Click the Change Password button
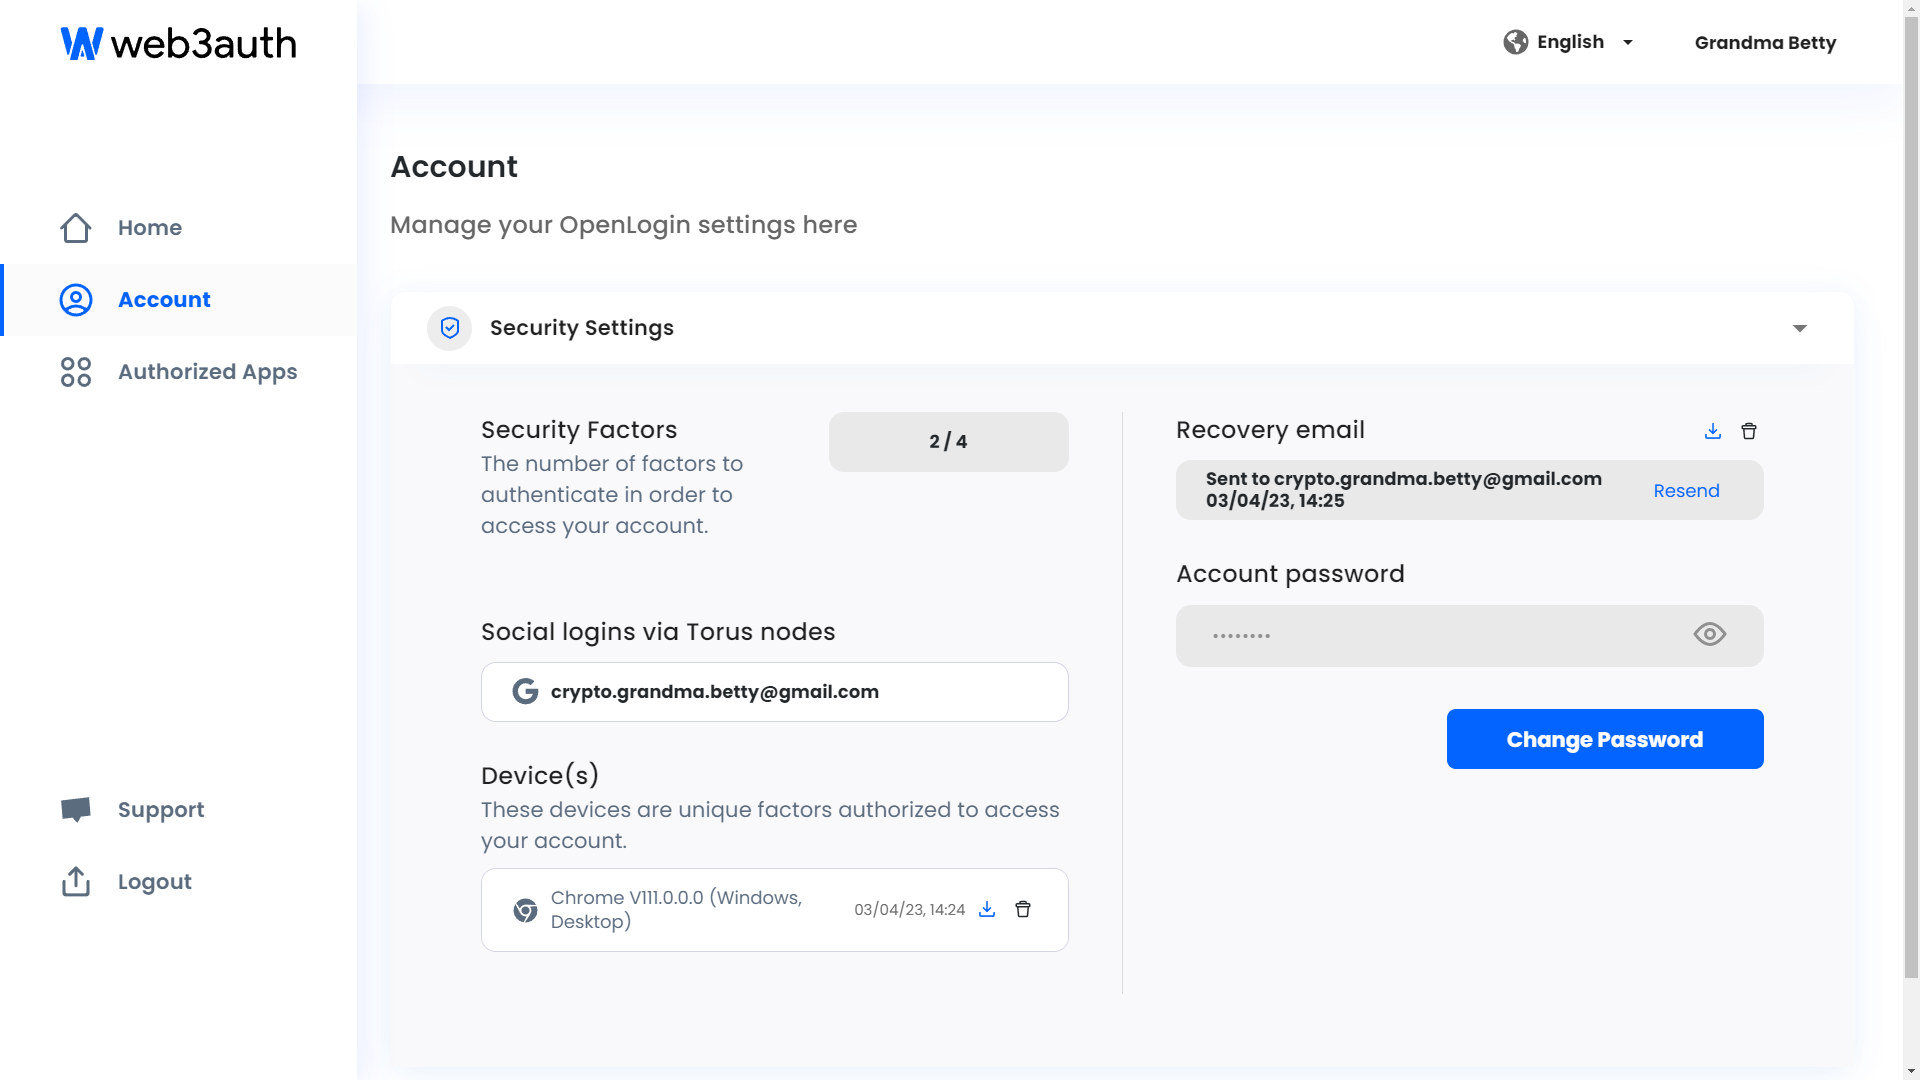 pyautogui.click(x=1605, y=739)
